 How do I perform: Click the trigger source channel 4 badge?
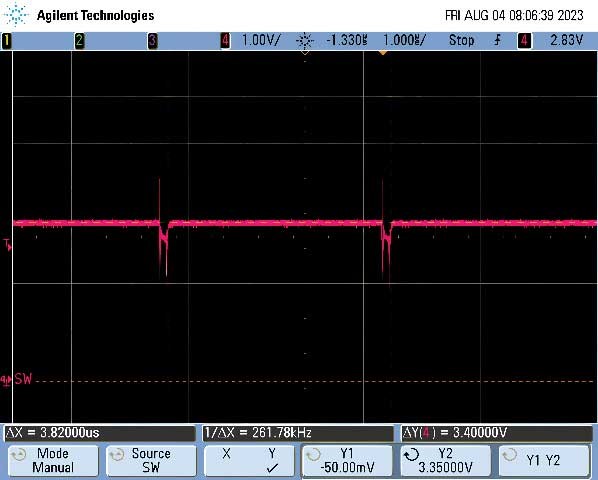pyautogui.click(x=524, y=40)
